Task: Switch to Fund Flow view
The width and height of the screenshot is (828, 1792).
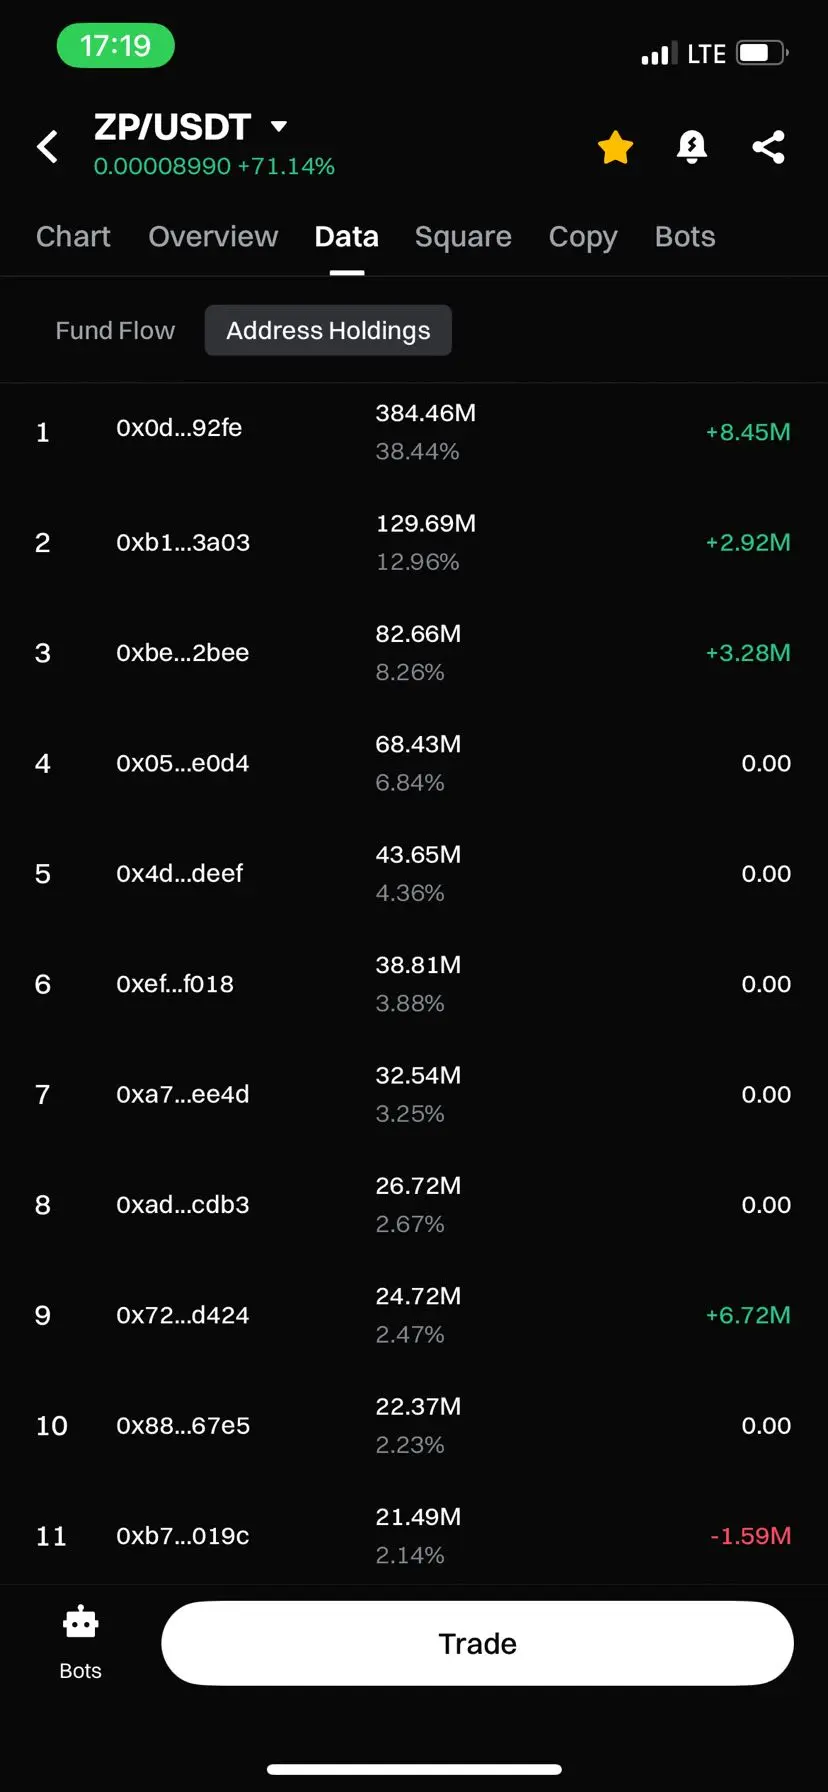Action: tap(115, 331)
